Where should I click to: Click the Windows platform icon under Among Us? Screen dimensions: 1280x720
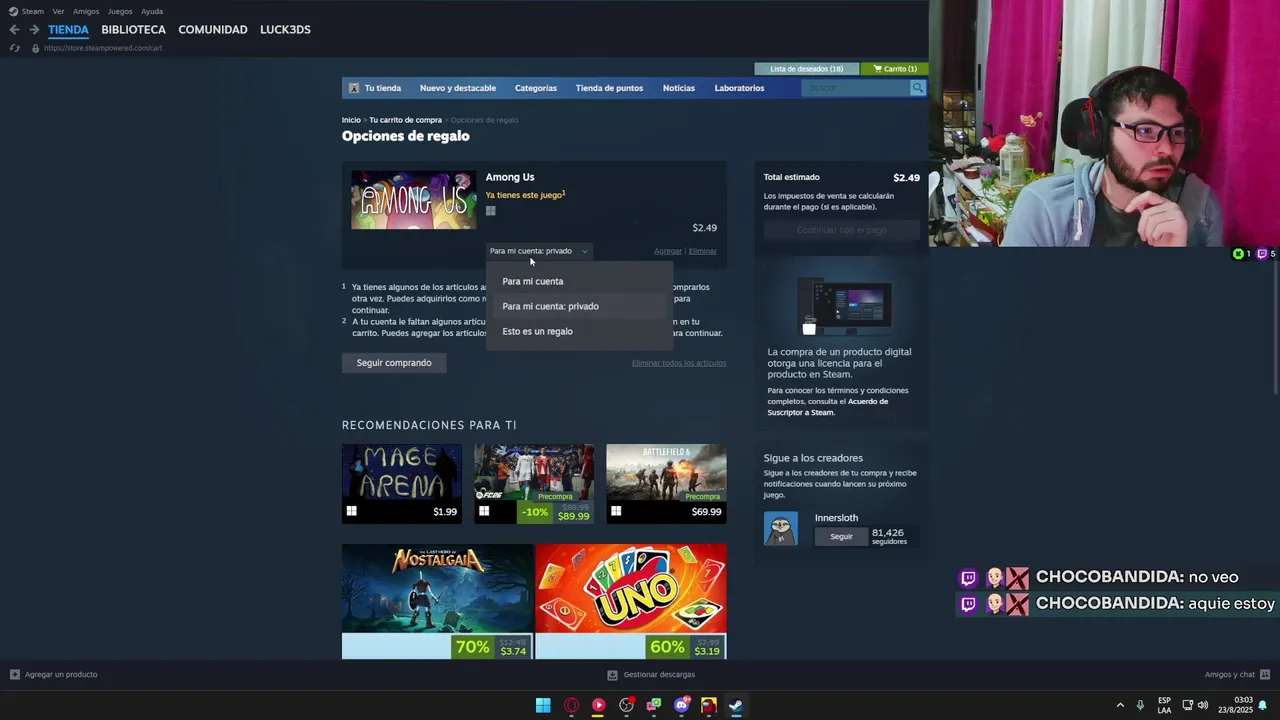tap(490, 211)
